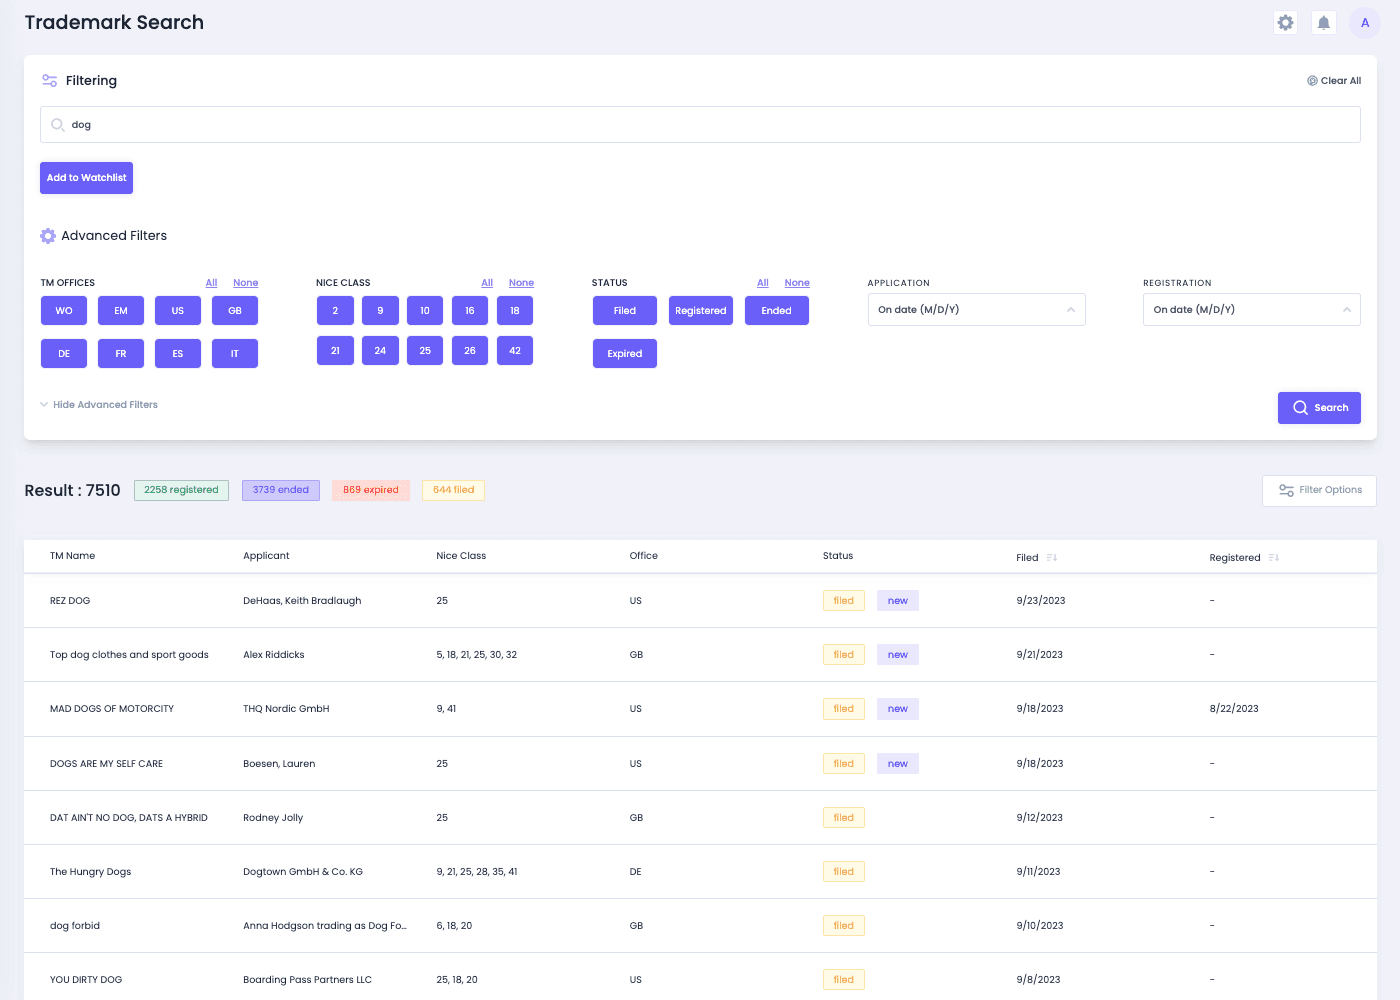Screen dimensions: 1400x1000
Task: Open REZ DOG trademark row
Action: (700, 601)
